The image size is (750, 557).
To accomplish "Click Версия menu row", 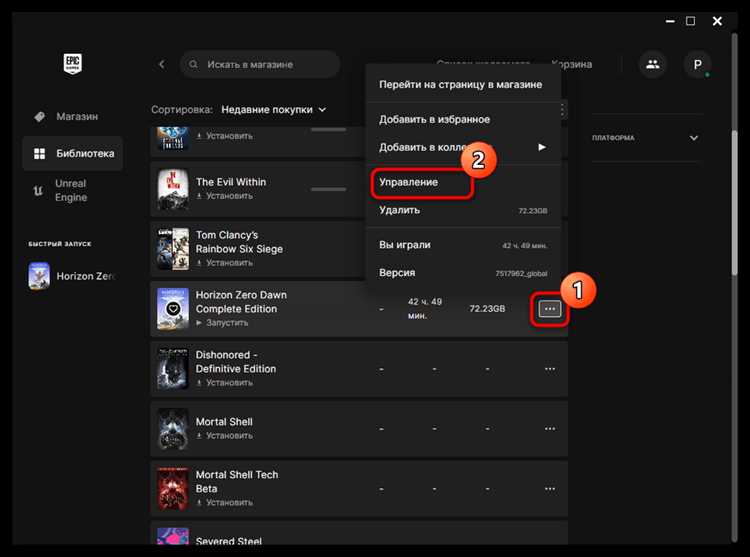I will [x=463, y=273].
